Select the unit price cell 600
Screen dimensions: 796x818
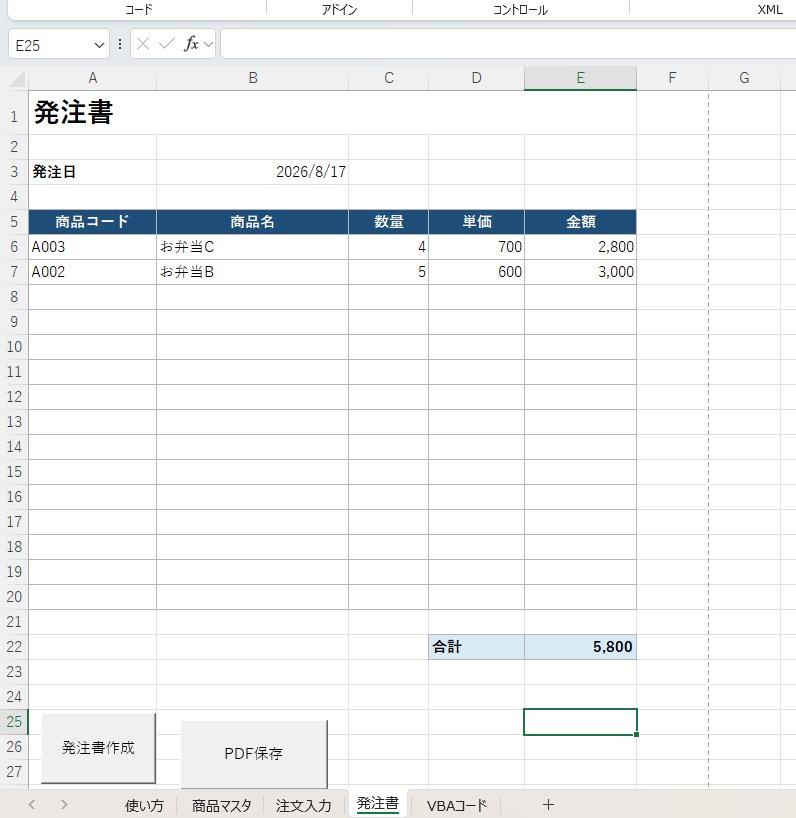click(x=476, y=272)
